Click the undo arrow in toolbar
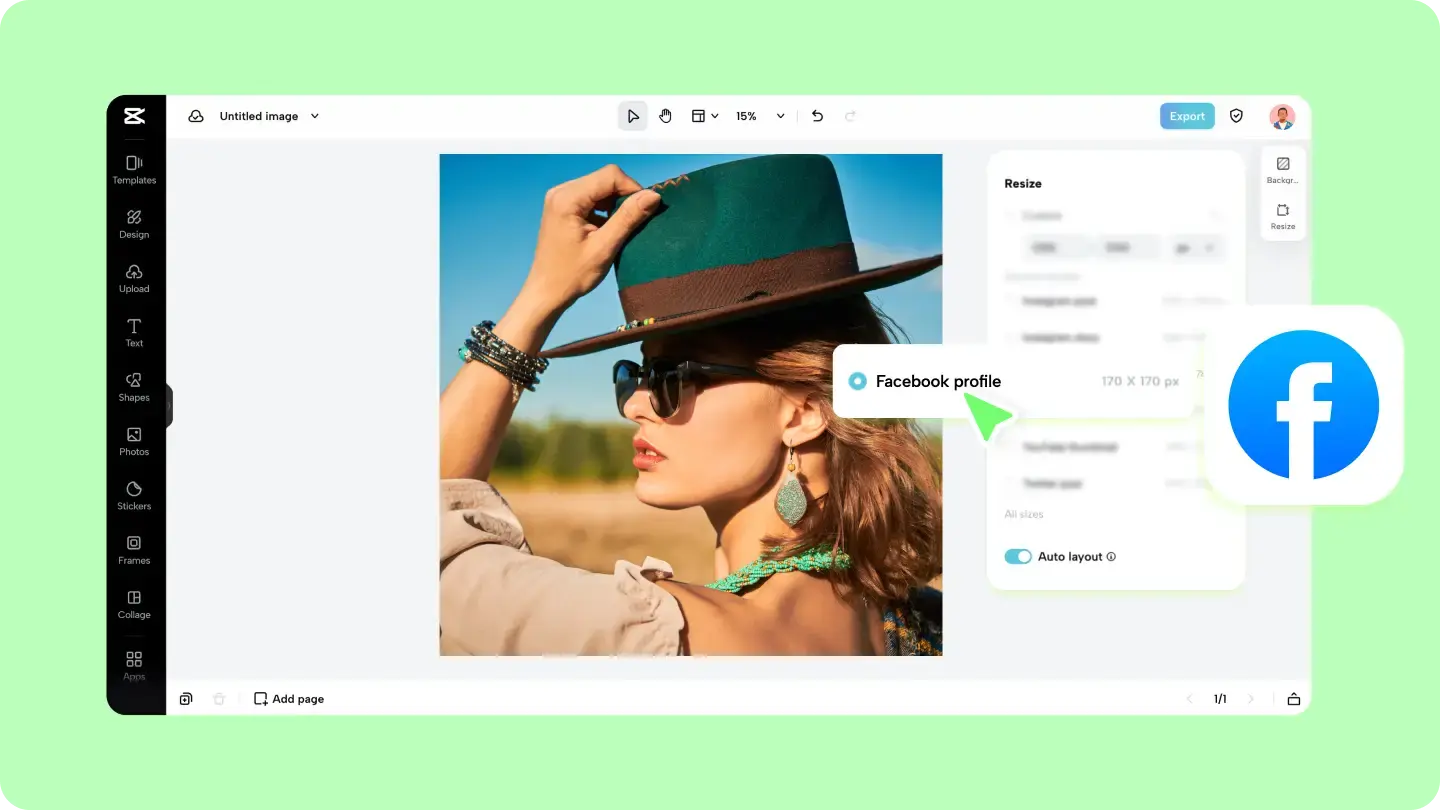The image size is (1440, 810). [817, 116]
